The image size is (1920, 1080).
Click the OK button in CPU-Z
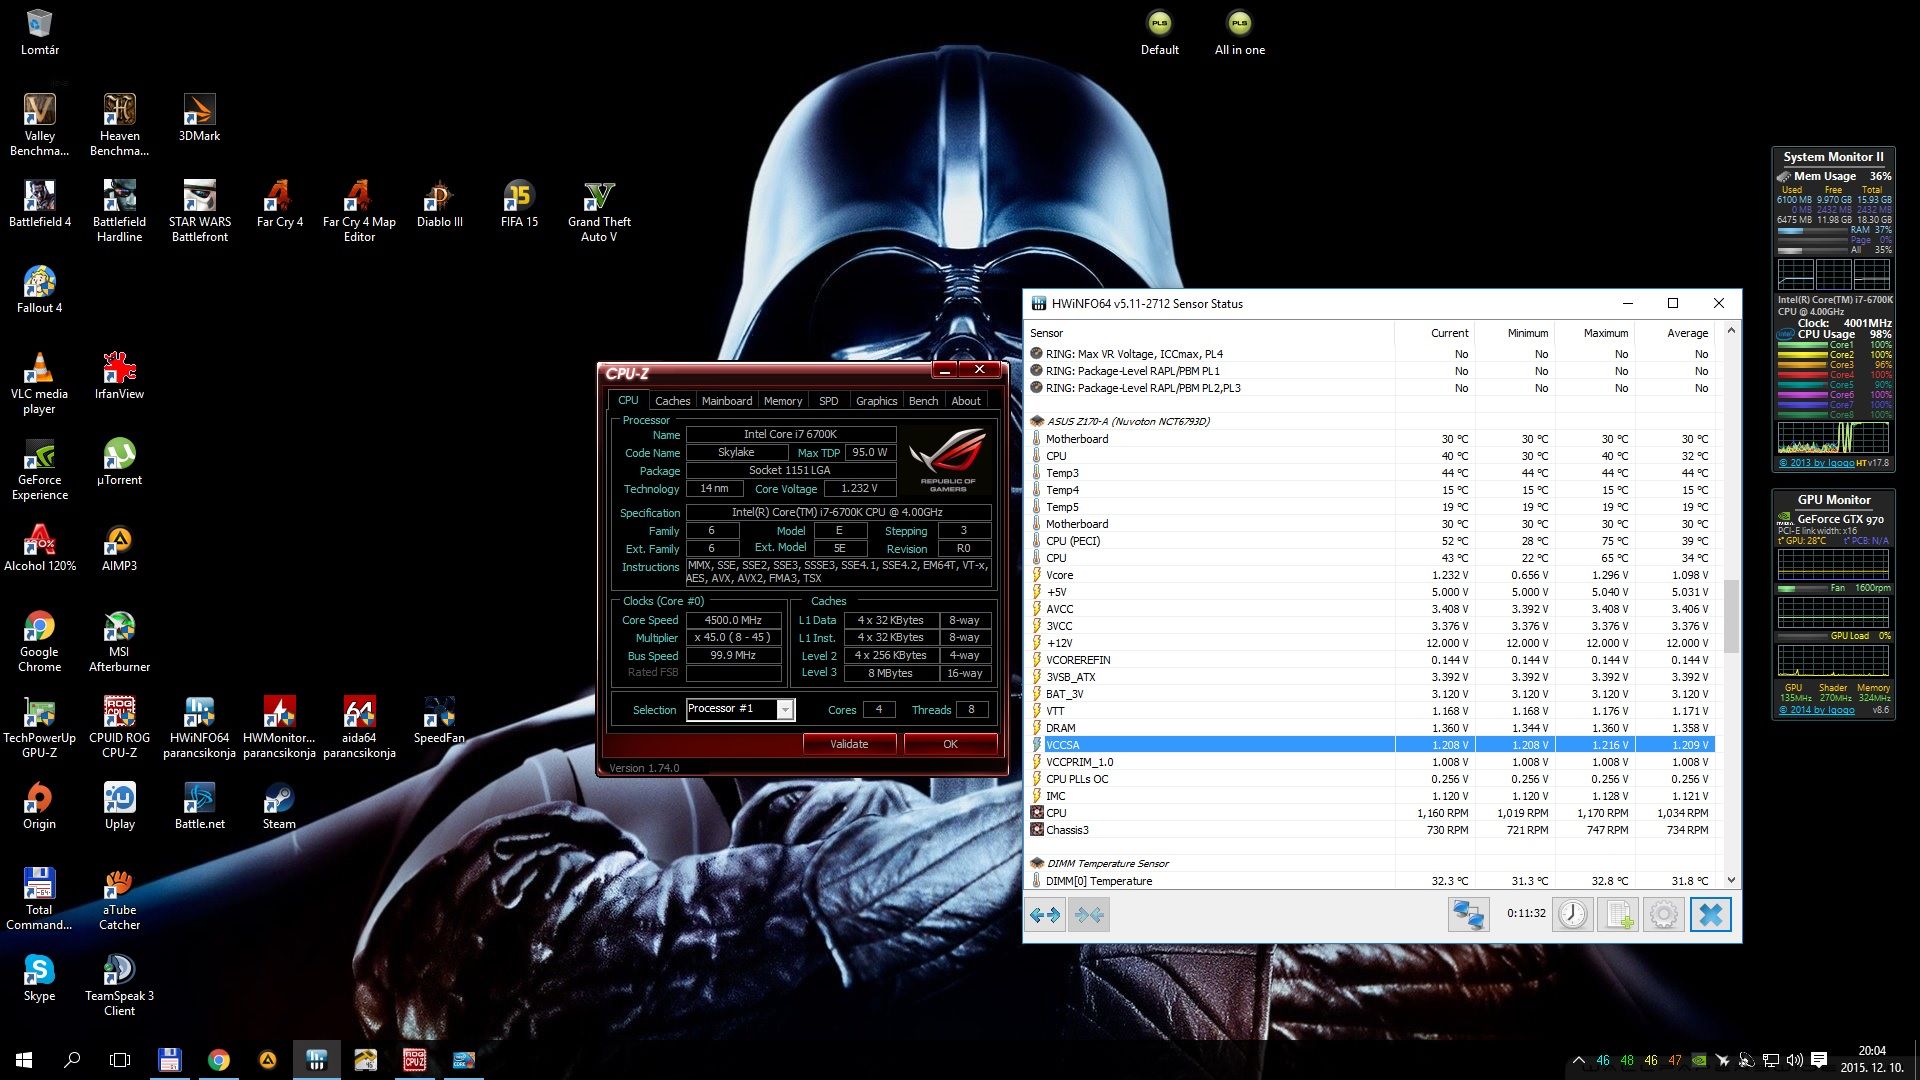tap(950, 744)
